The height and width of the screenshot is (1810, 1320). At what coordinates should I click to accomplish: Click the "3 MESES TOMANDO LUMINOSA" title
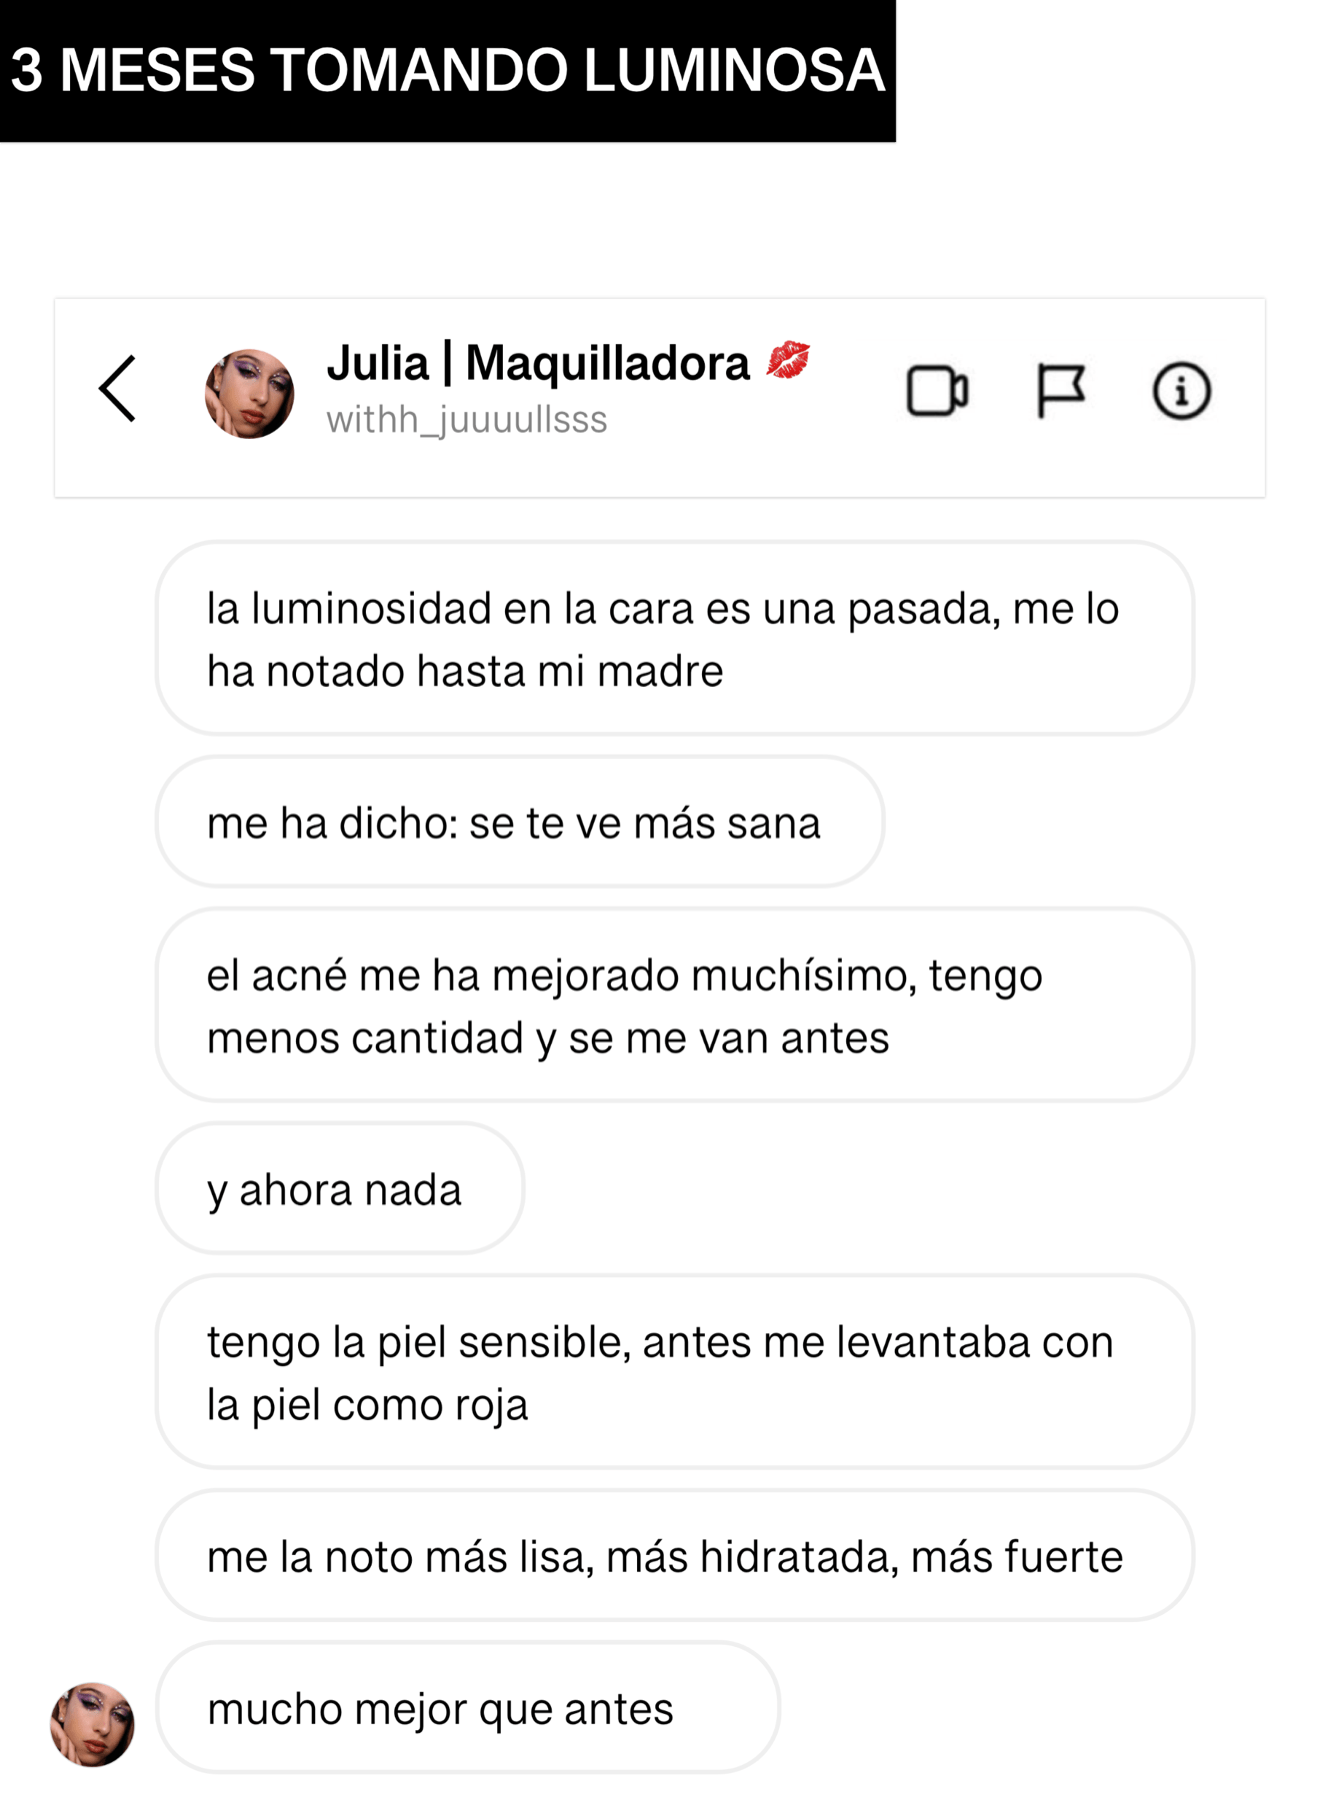(x=447, y=70)
